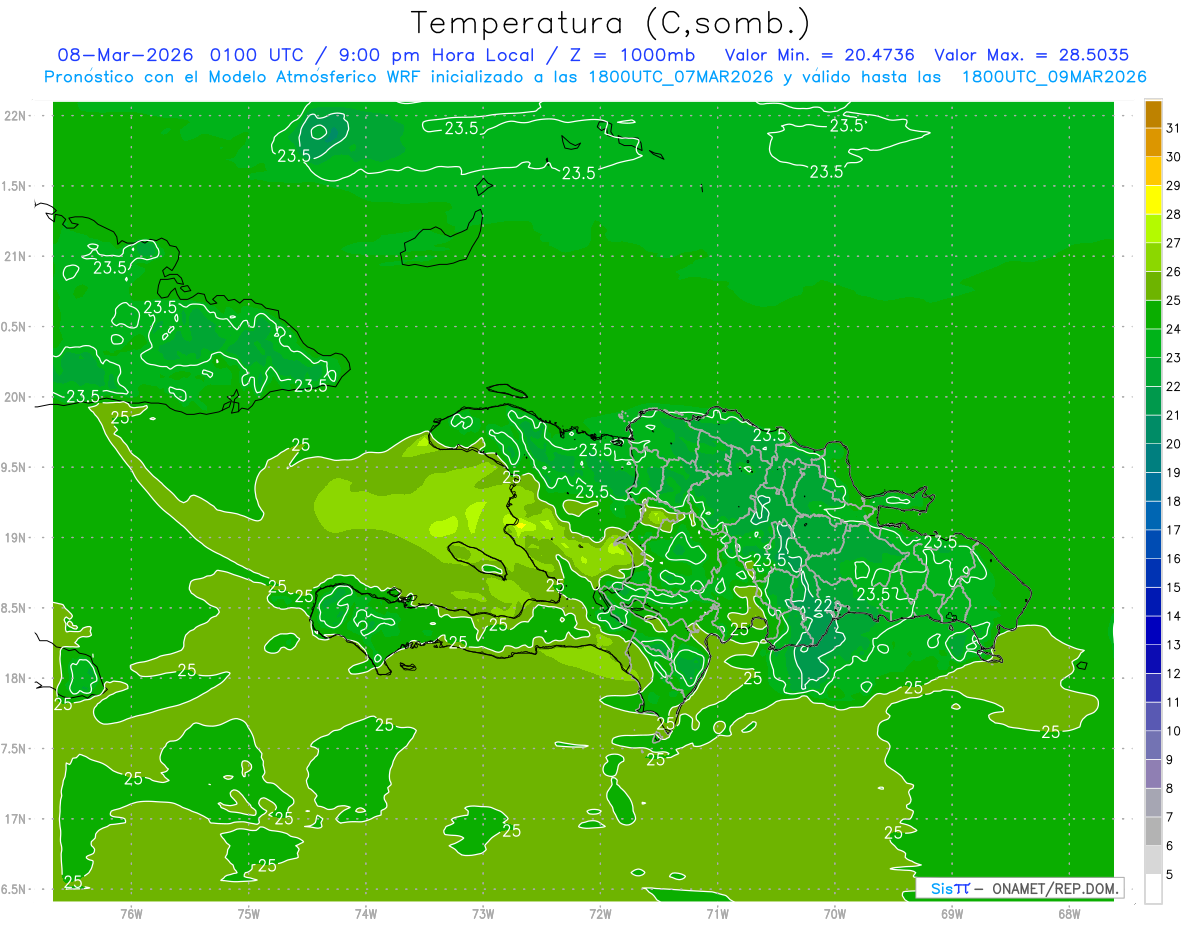This screenshot has height=927, width=1200.
Task: Click the 17N latitude axis label
Action: point(16,819)
